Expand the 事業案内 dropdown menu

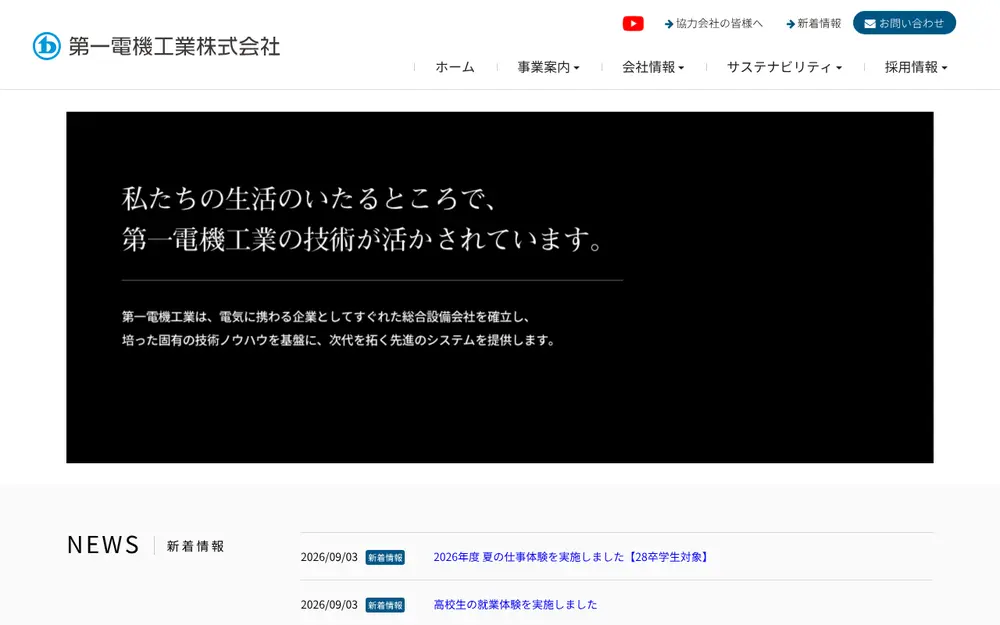pyautogui.click(x=548, y=67)
